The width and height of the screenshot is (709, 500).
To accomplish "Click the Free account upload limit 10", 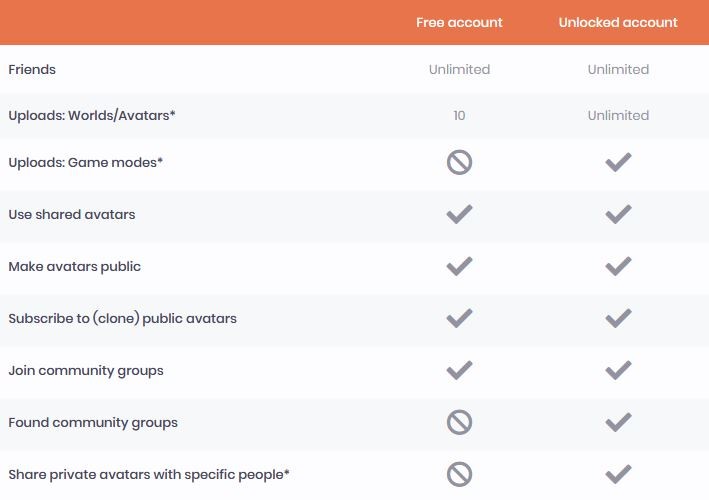I will 459,116.
